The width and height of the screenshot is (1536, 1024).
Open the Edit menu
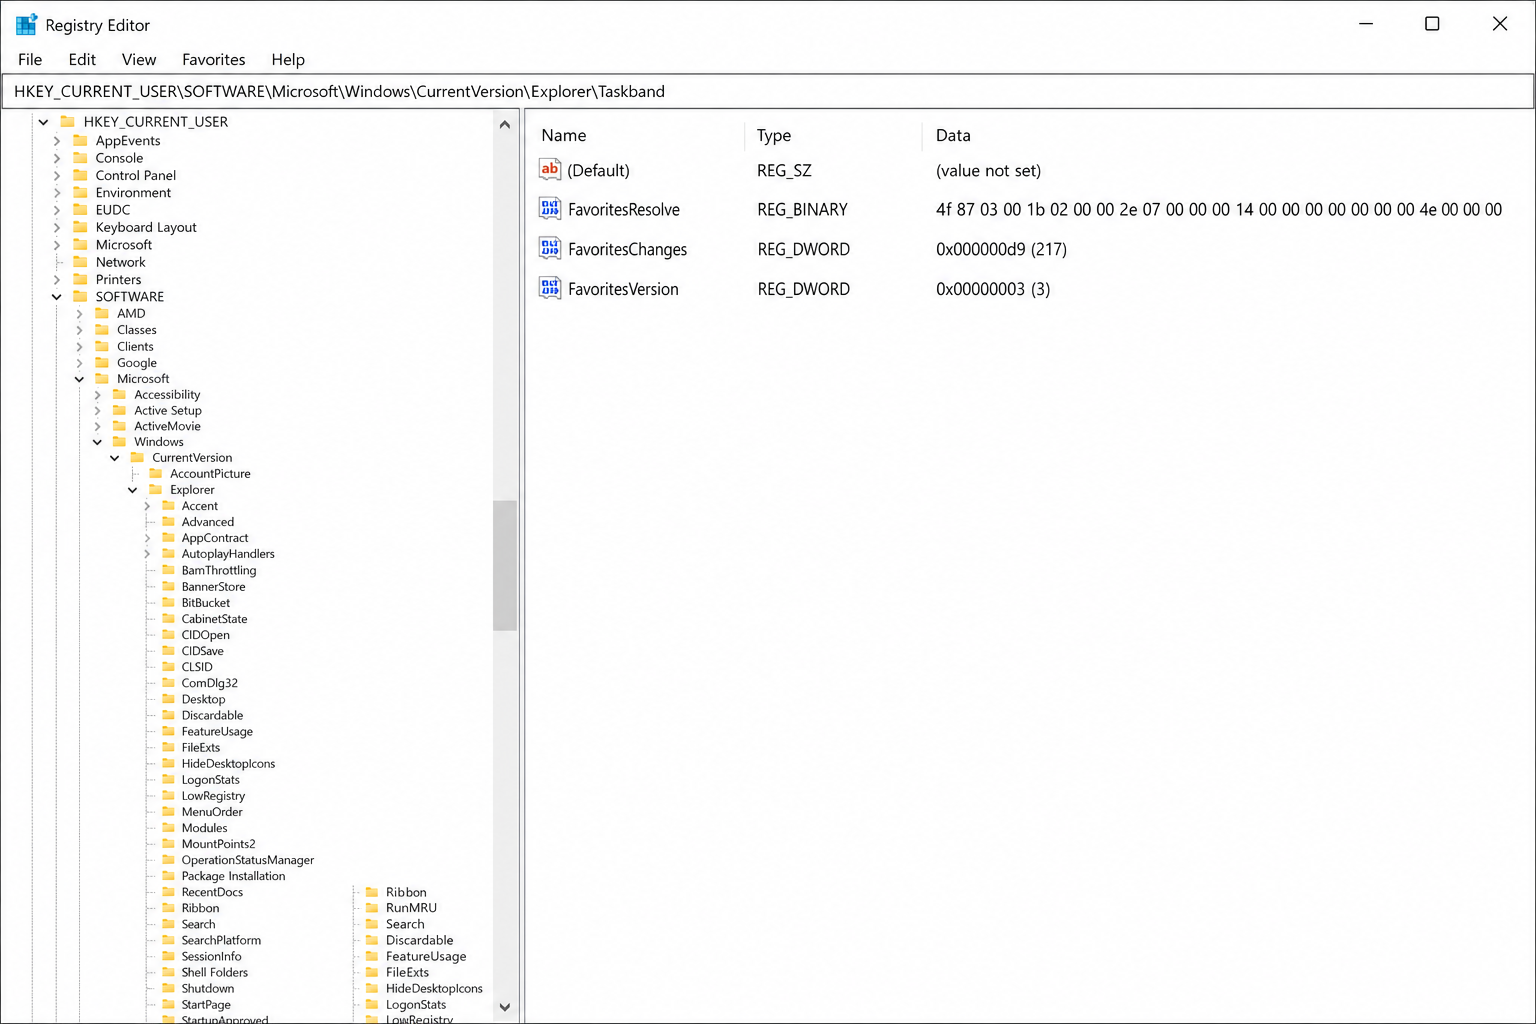(82, 59)
